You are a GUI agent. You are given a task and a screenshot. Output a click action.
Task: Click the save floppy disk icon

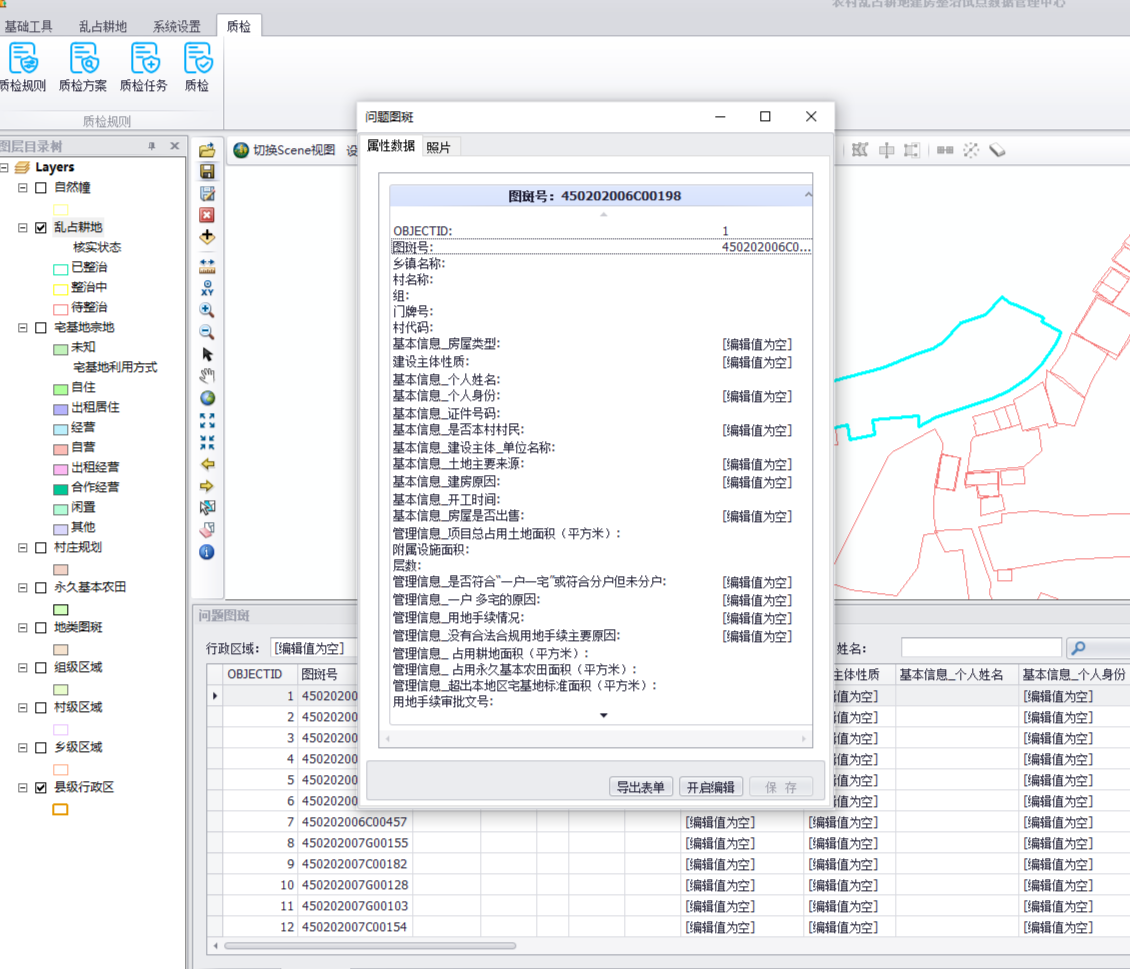207,171
